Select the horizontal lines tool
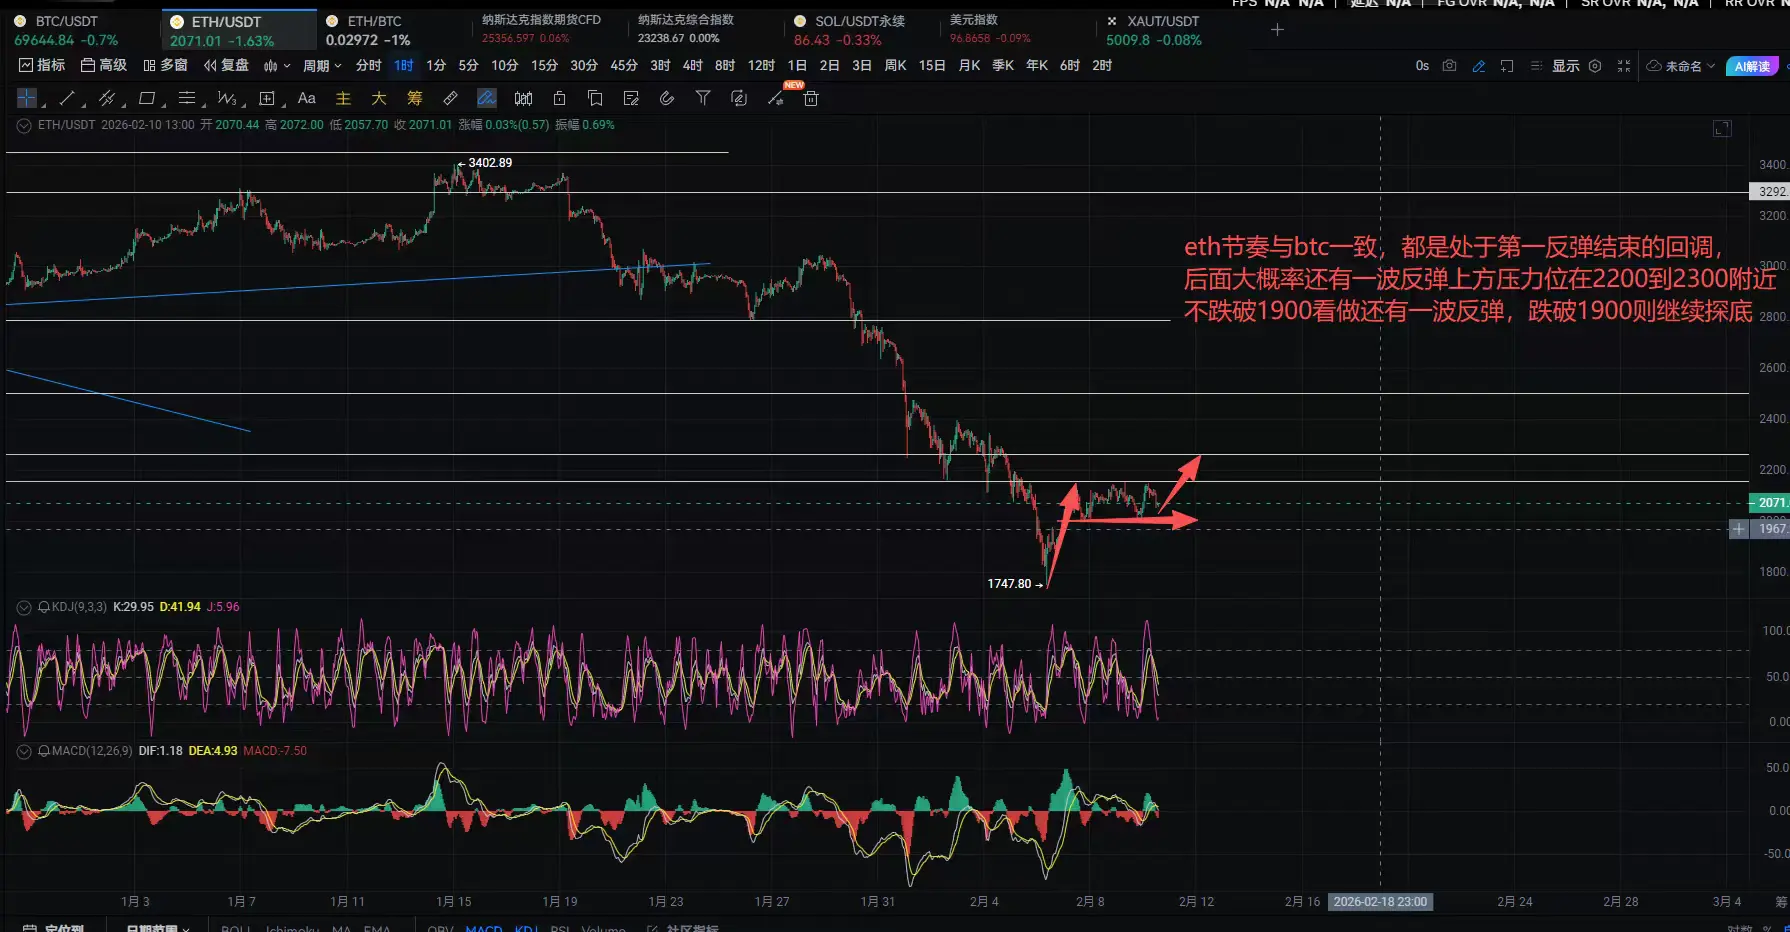This screenshot has width=1790, height=932. [x=187, y=98]
